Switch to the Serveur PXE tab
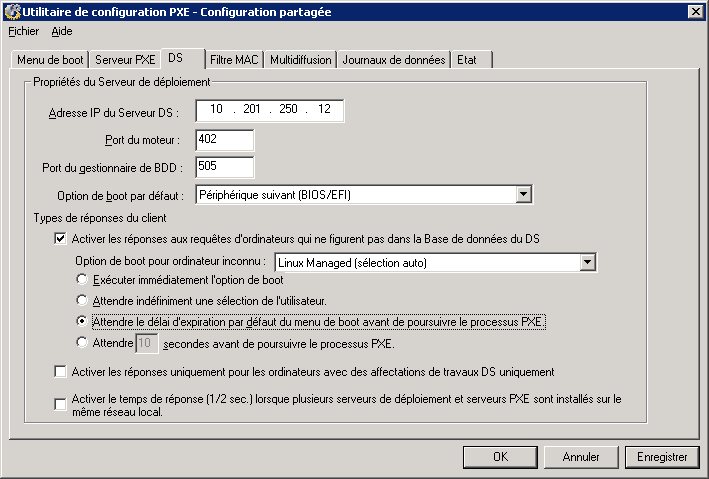 pos(125,60)
